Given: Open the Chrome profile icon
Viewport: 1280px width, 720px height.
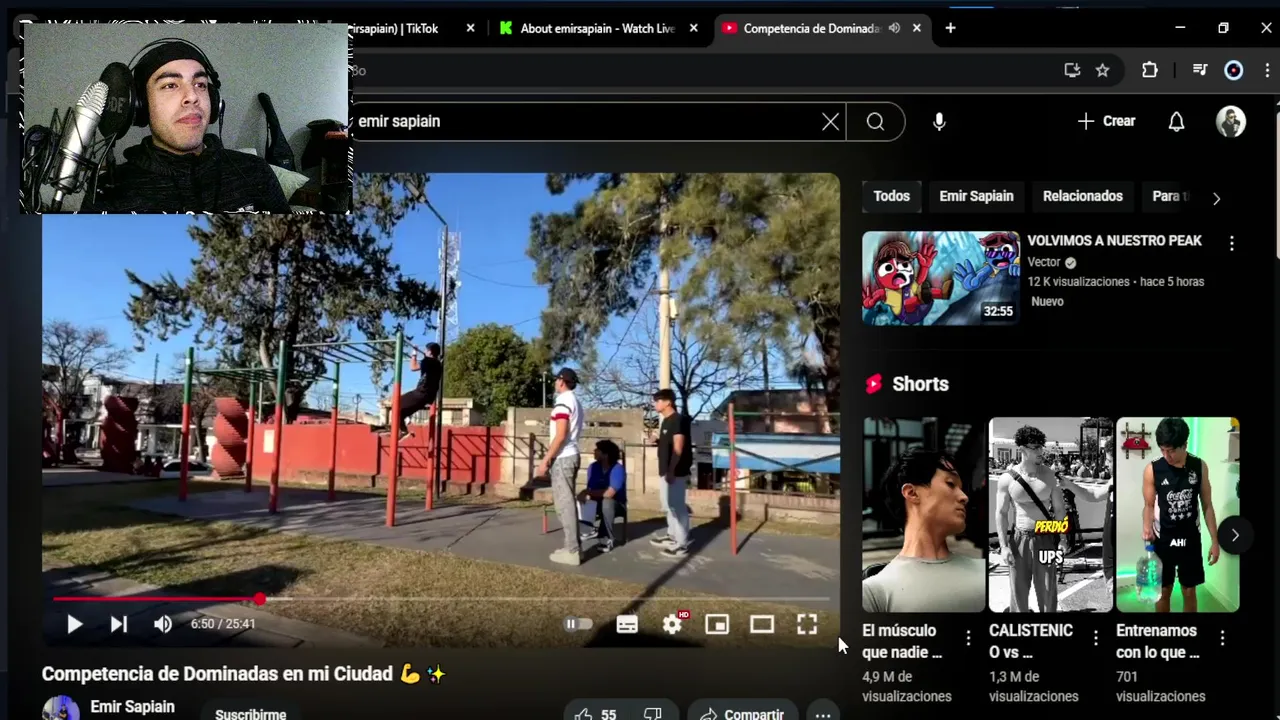Looking at the screenshot, I should [x=1234, y=70].
